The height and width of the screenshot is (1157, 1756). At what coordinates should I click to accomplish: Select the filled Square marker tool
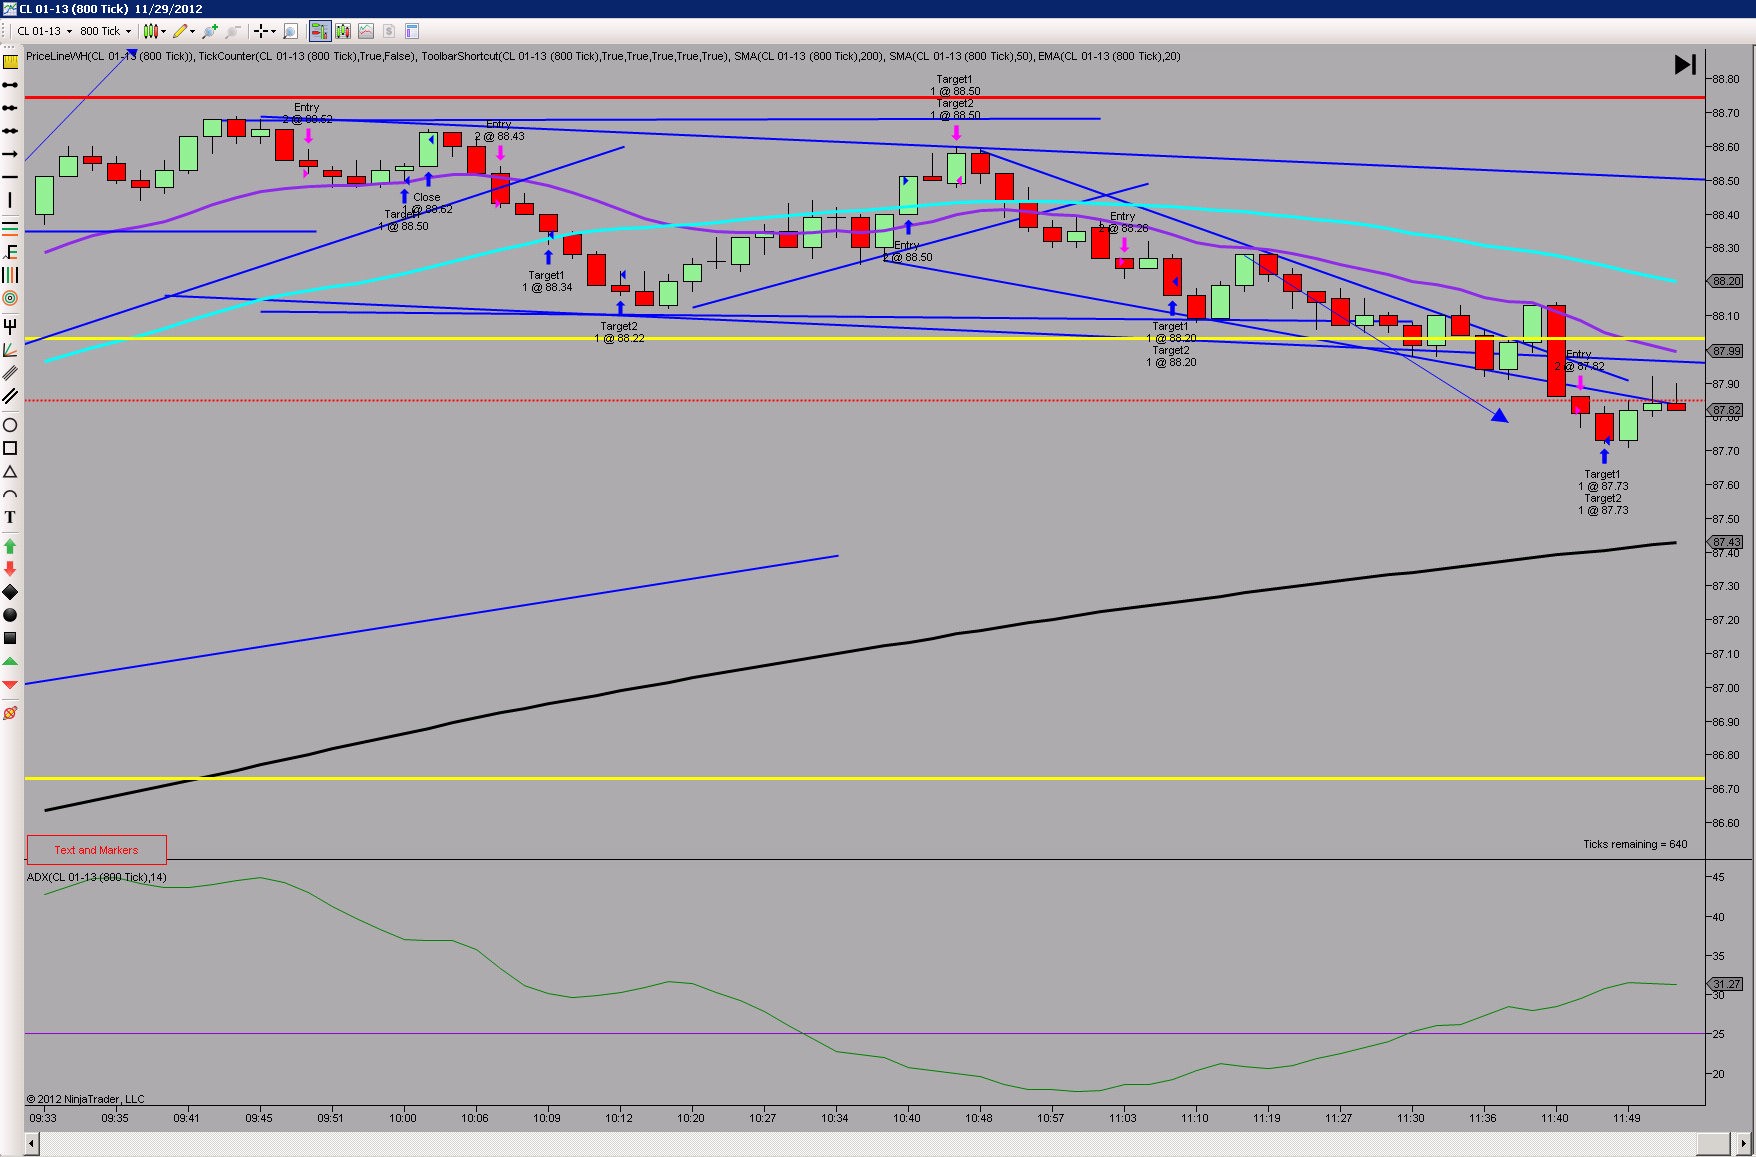click(10, 638)
